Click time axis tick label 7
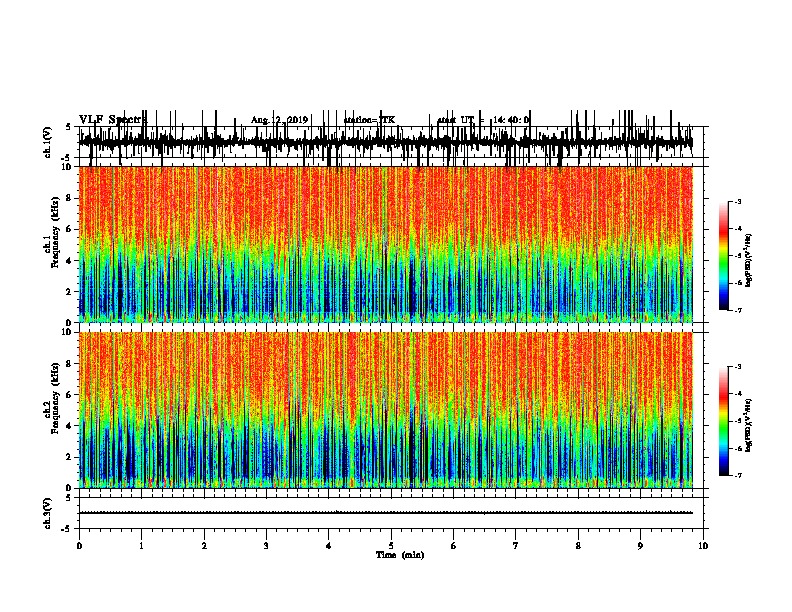The height and width of the screenshot is (612, 792). pyautogui.click(x=516, y=546)
